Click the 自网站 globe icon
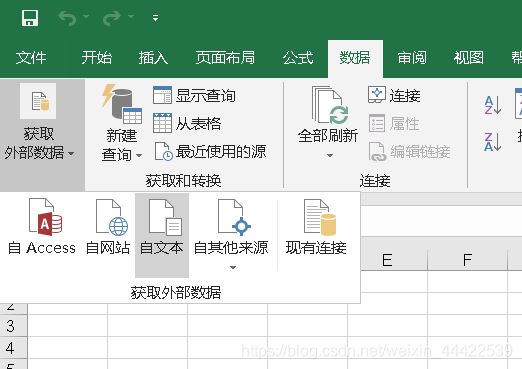Viewport: 522px width, 369px height. [x=112, y=217]
